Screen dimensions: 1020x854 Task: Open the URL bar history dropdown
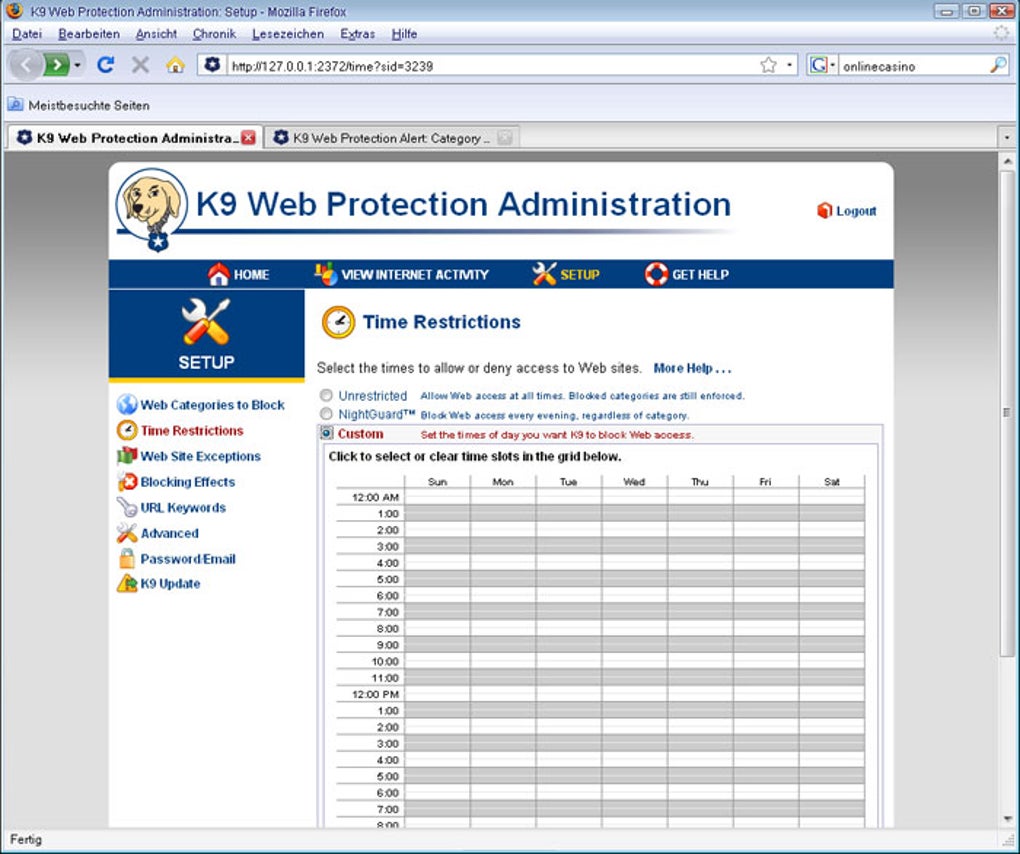coord(790,65)
